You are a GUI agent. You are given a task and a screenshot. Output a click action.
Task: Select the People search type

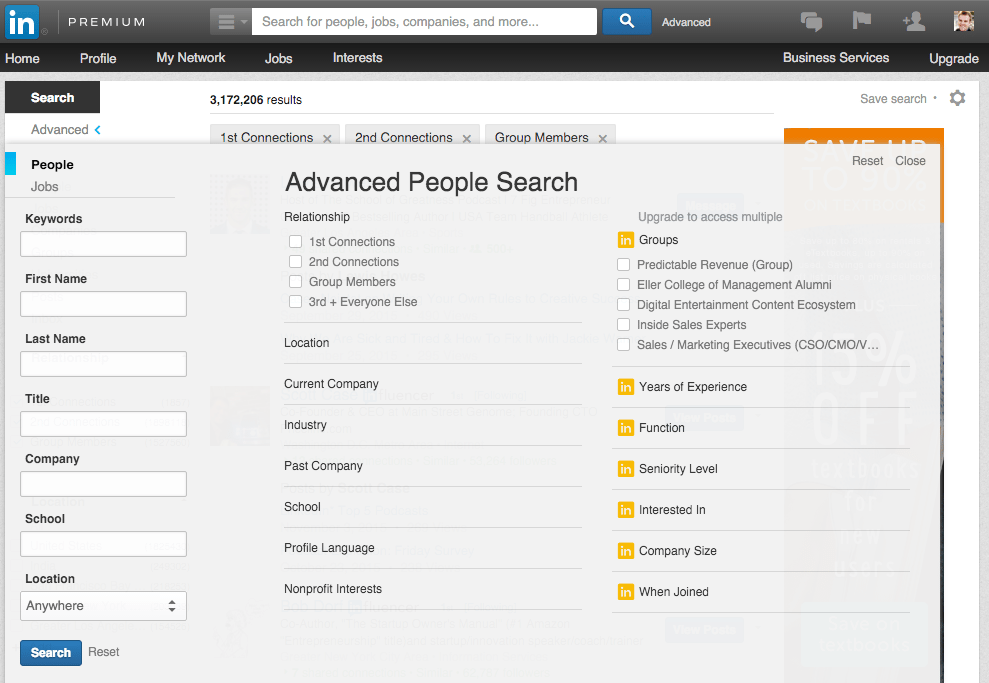[x=52, y=165]
